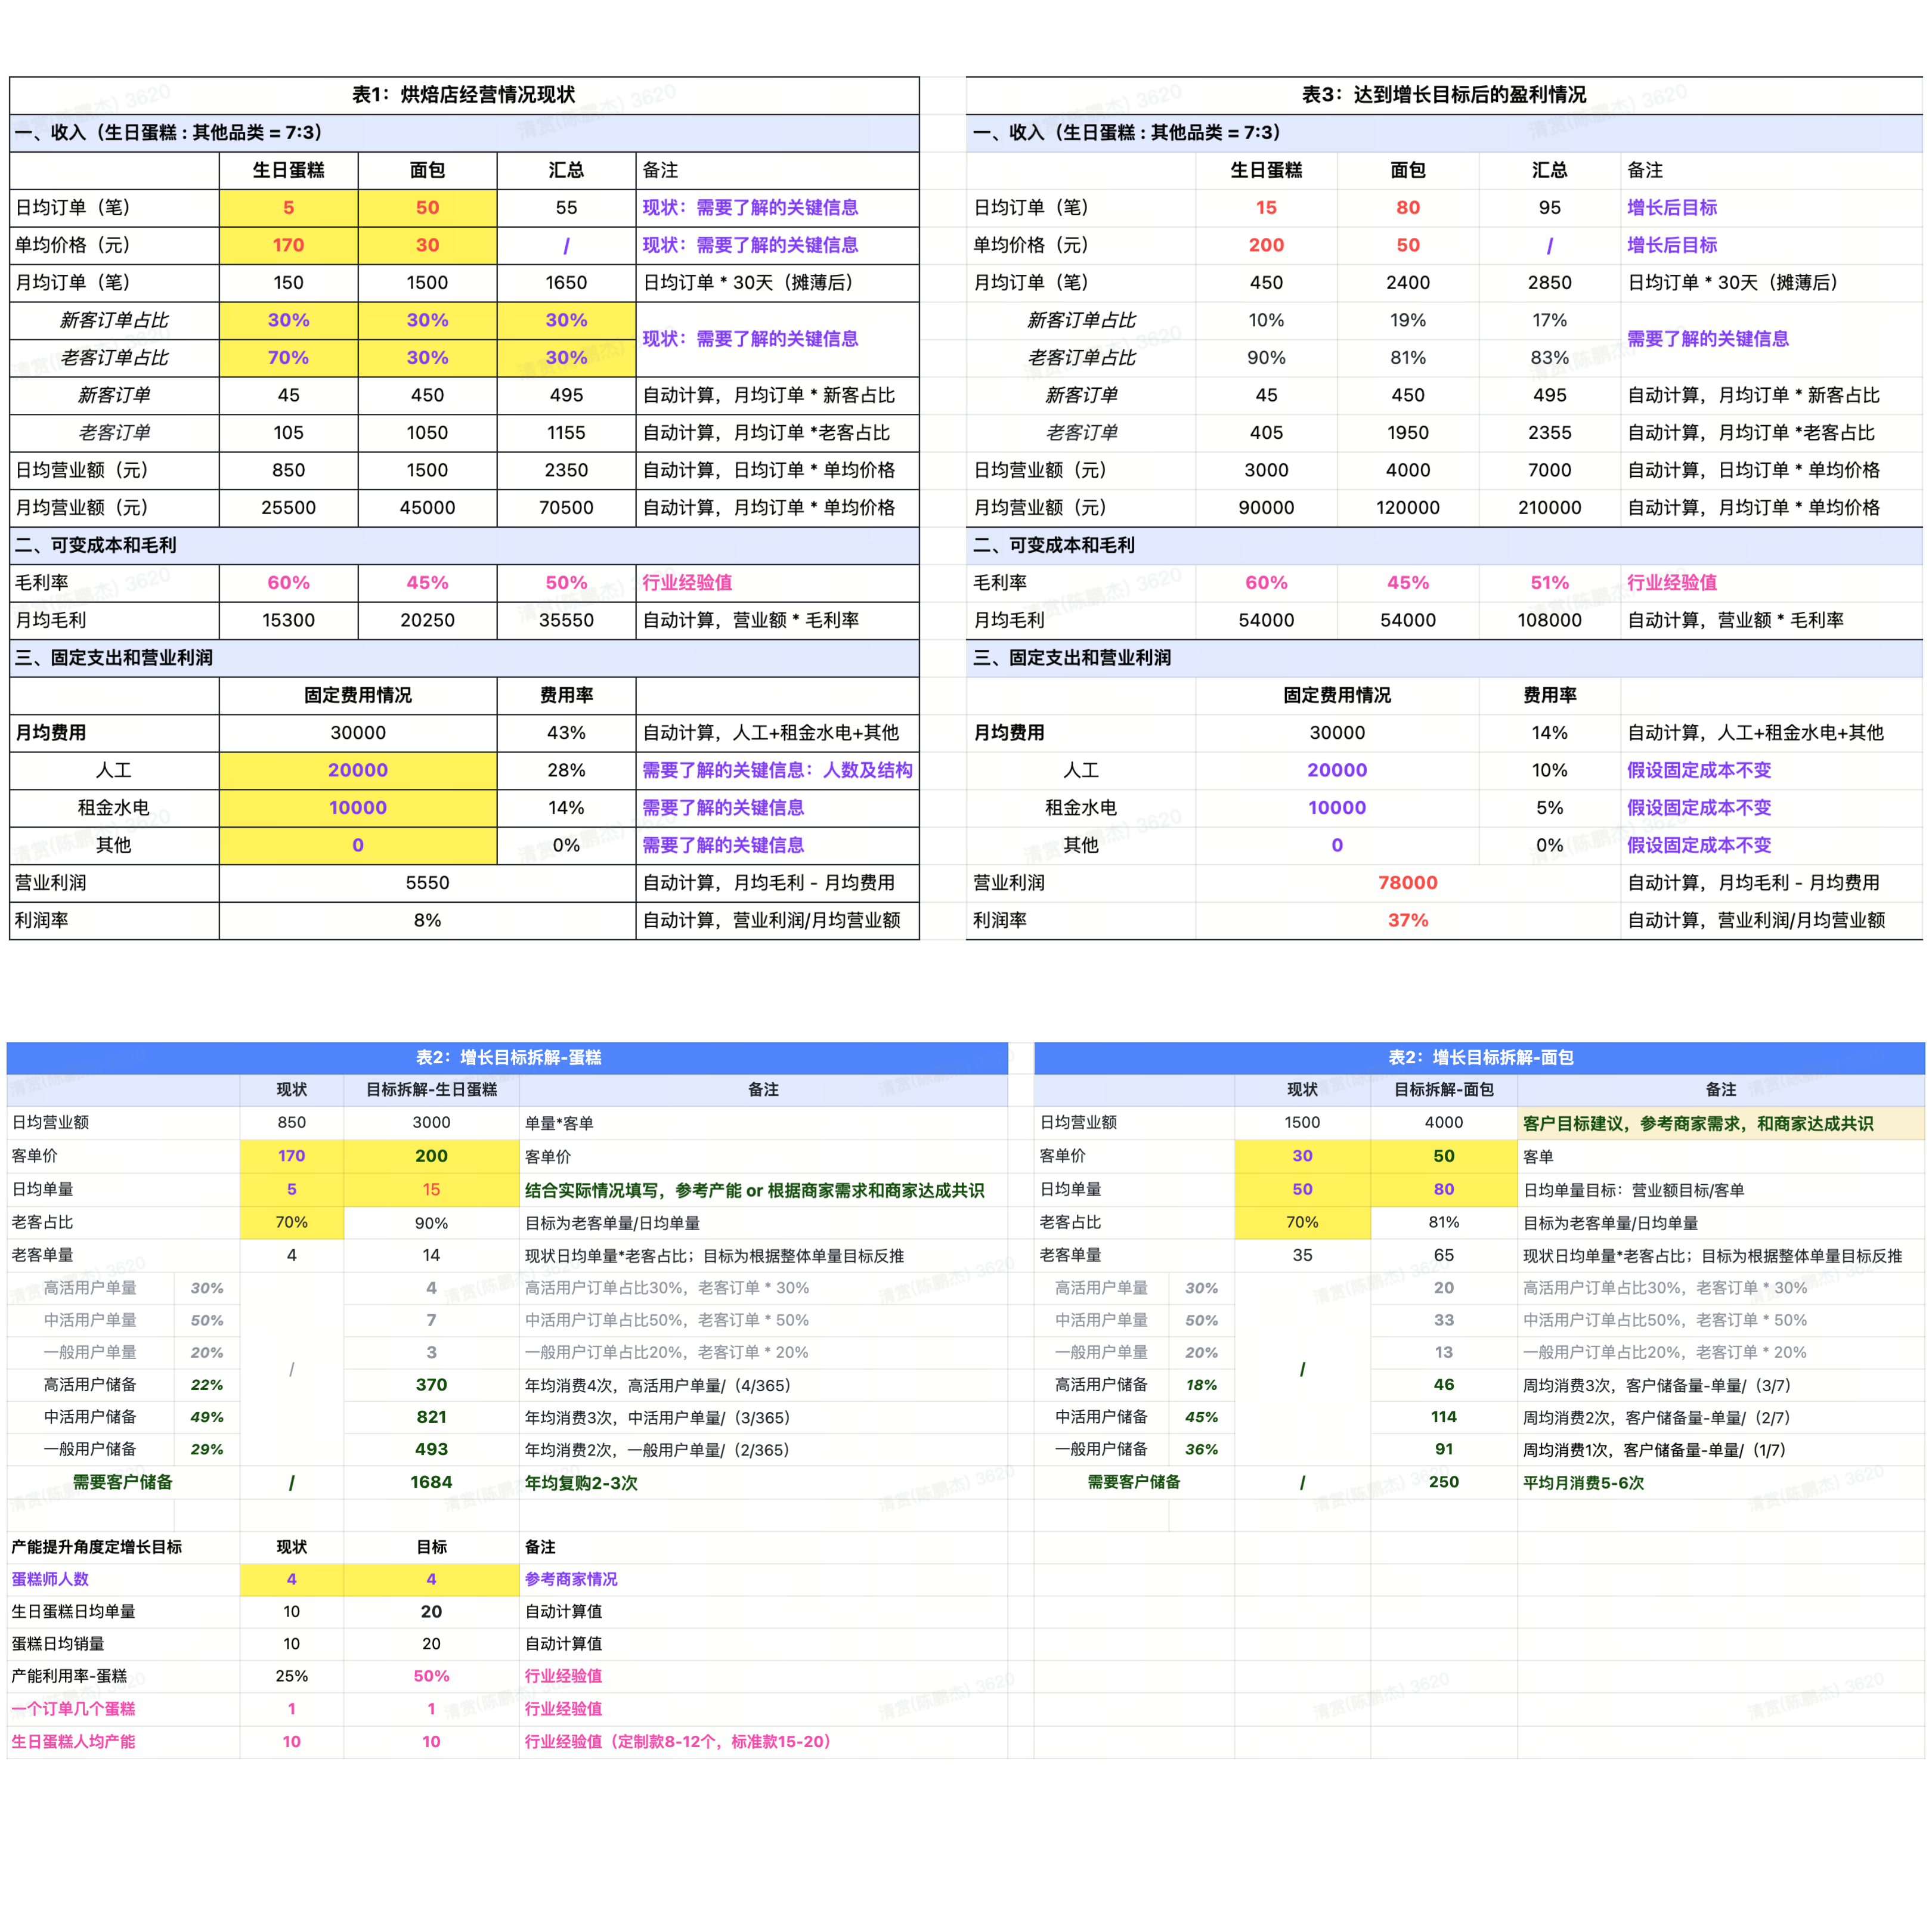Select the 产能利用率-蛋糕 target value 50%
Viewport: 1932px width, 1932px height.
[431, 1676]
